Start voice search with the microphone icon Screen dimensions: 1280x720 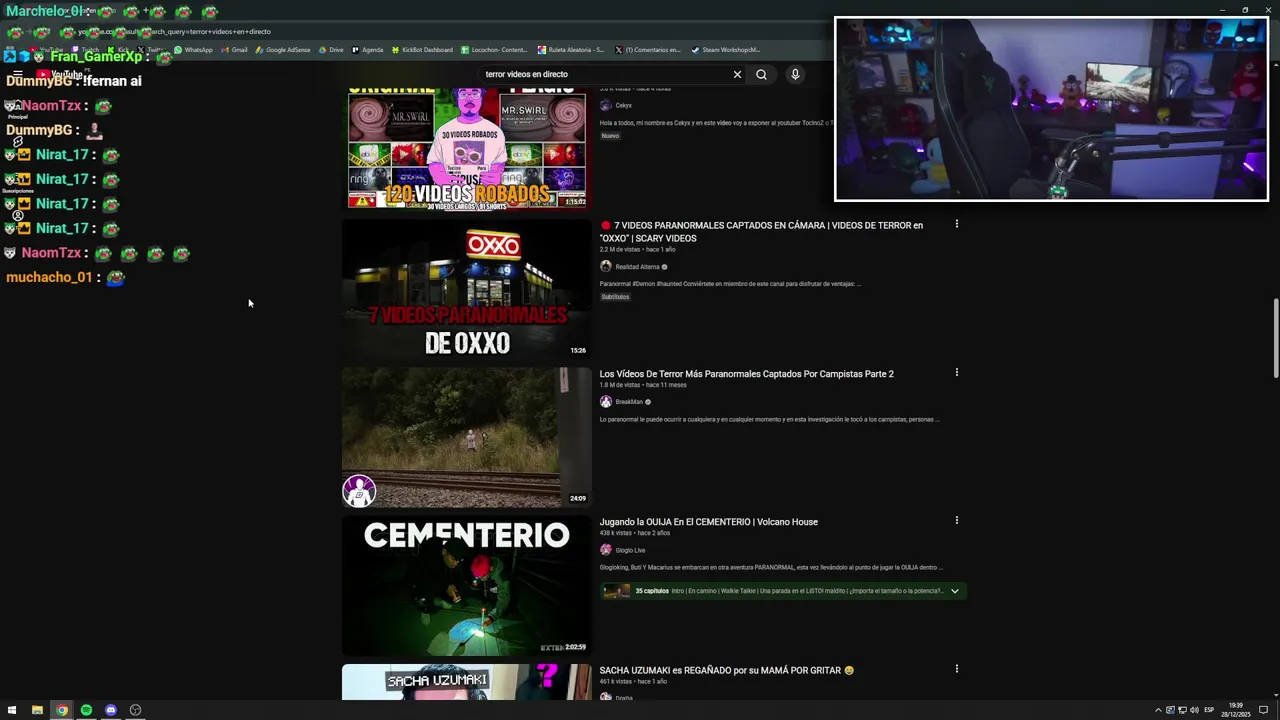coord(795,74)
